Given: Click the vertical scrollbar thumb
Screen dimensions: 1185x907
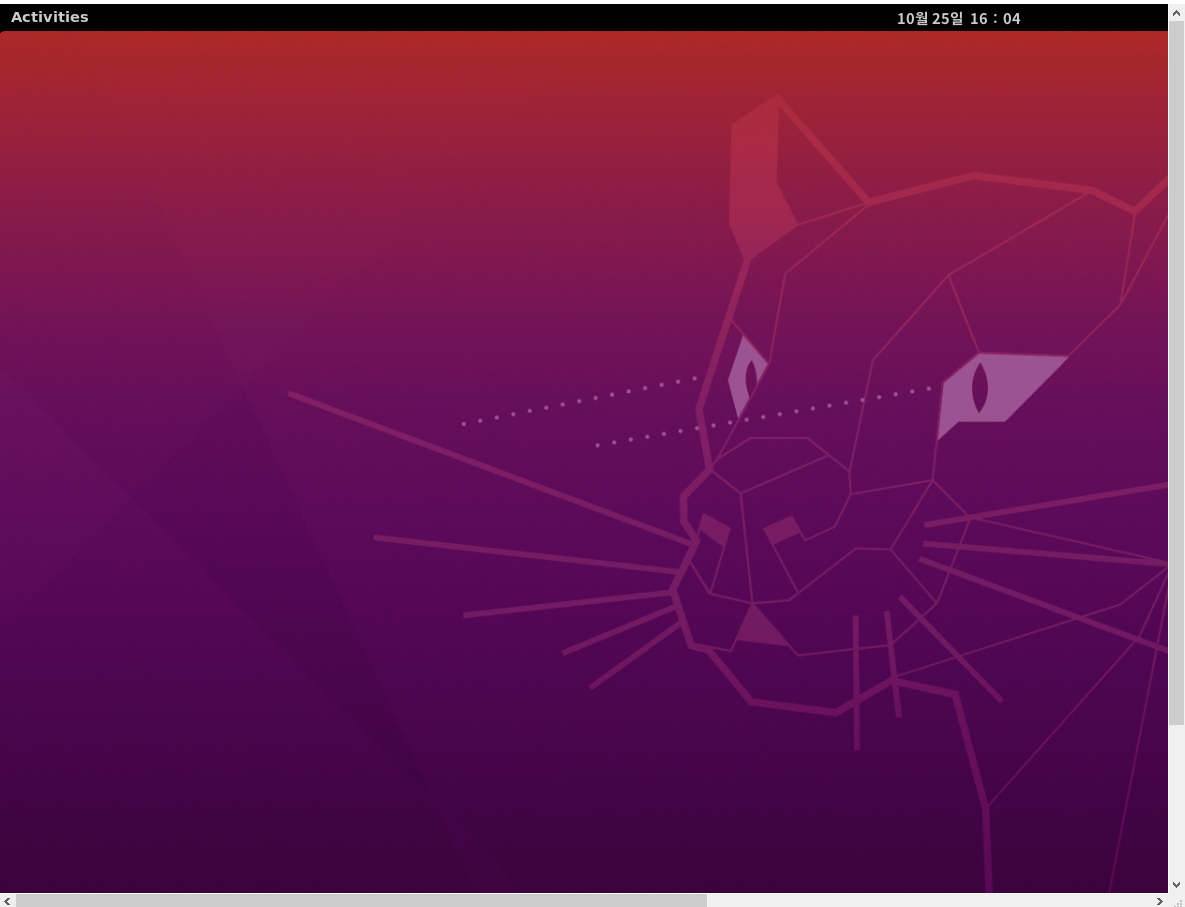Looking at the screenshot, I should (x=1176, y=373).
